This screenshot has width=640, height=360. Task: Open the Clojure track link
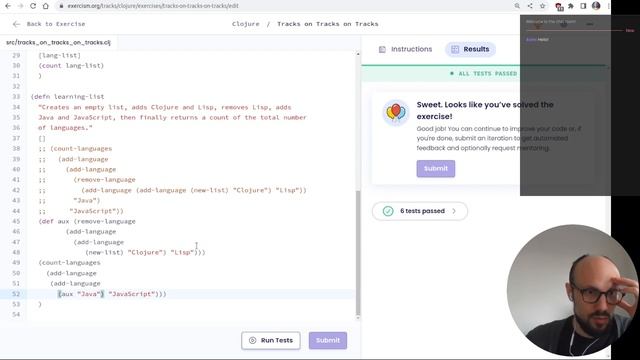(246, 24)
